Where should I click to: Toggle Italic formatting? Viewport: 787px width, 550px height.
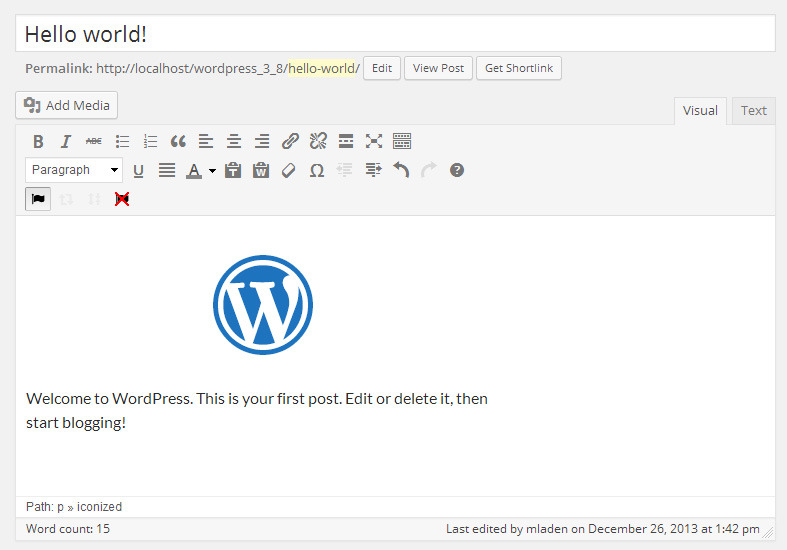click(66, 142)
